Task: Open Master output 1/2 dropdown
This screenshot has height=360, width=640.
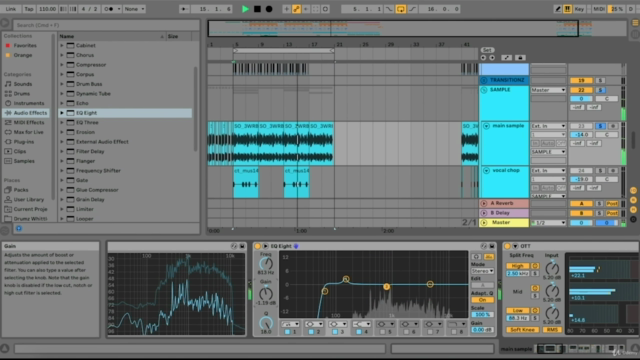Action: [x=548, y=223]
